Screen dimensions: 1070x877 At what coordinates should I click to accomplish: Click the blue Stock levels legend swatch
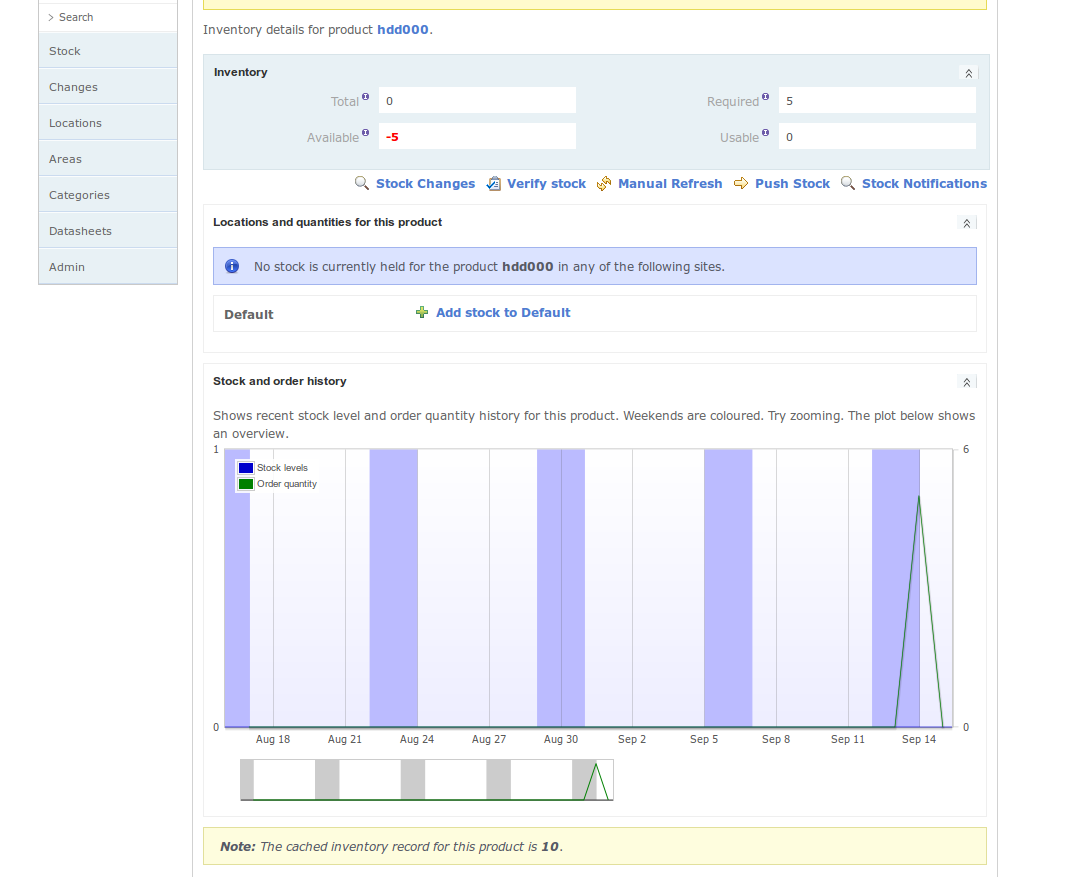click(x=246, y=468)
